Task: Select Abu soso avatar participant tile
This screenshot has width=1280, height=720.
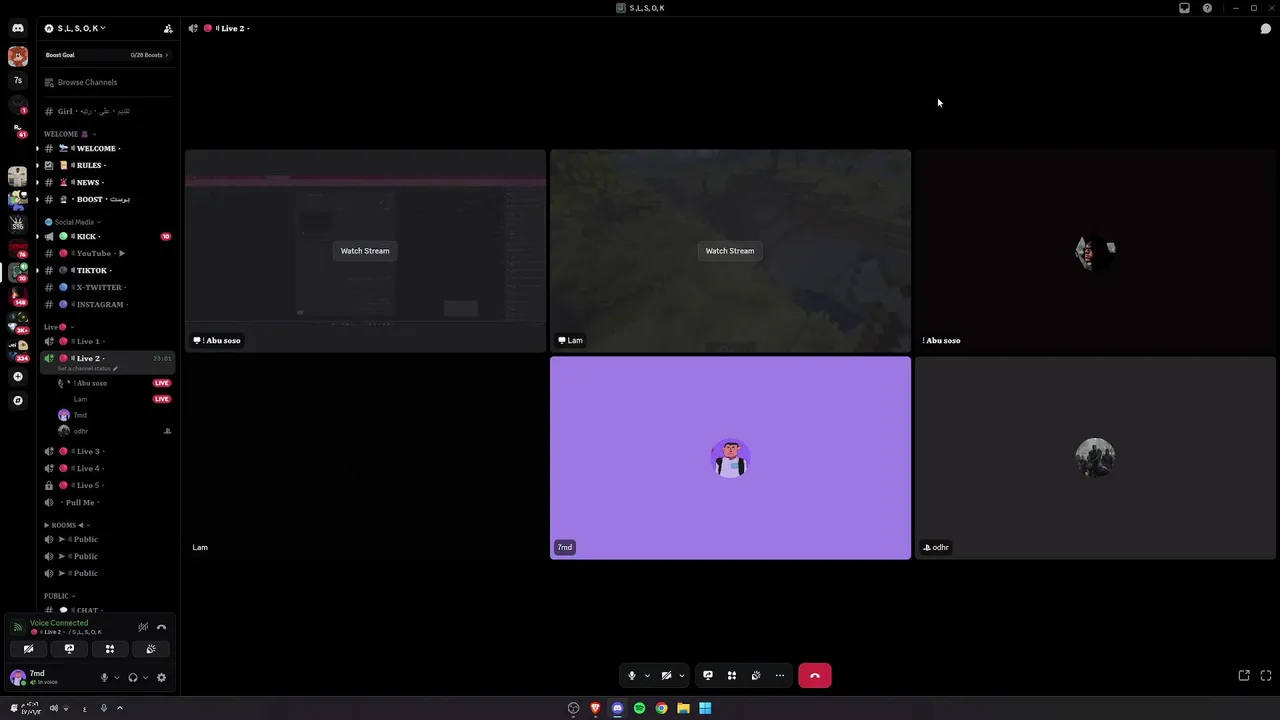Action: coord(1095,251)
